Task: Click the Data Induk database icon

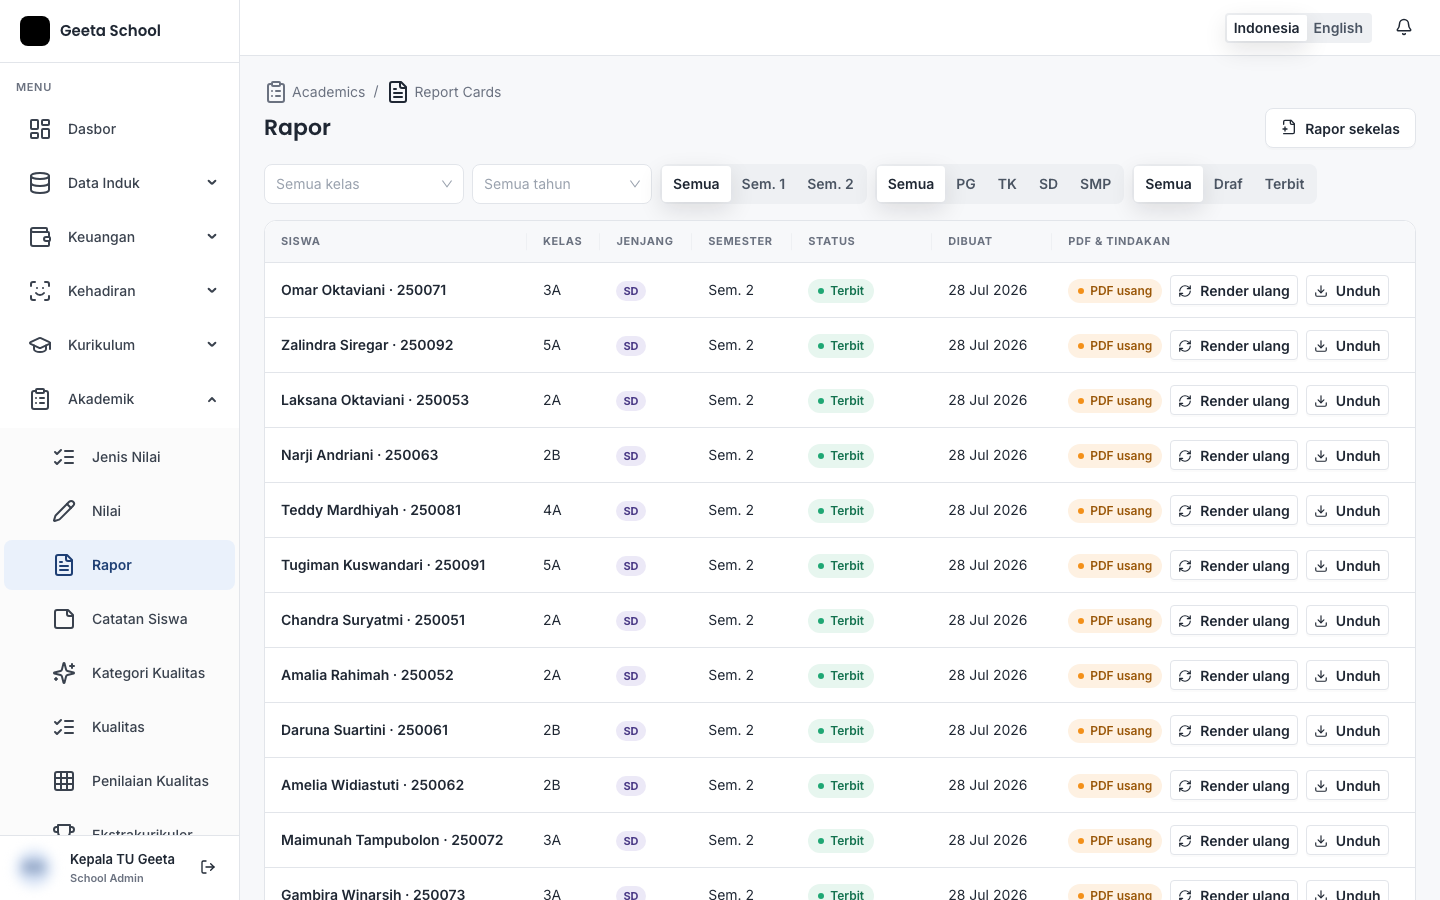Action: [x=40, y=183]
